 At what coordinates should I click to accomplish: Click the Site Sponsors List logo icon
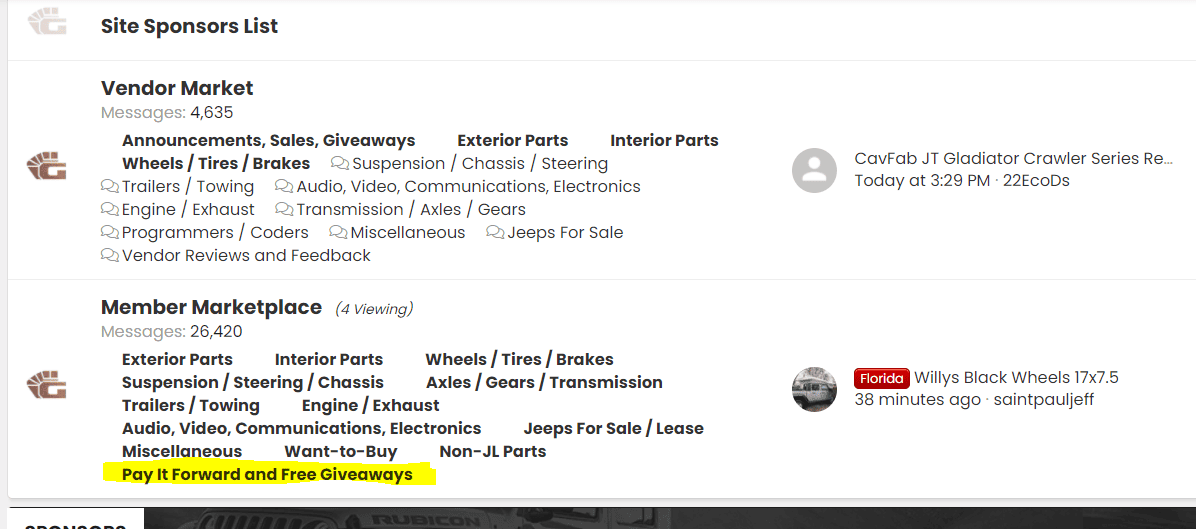[x=47, y=22]
